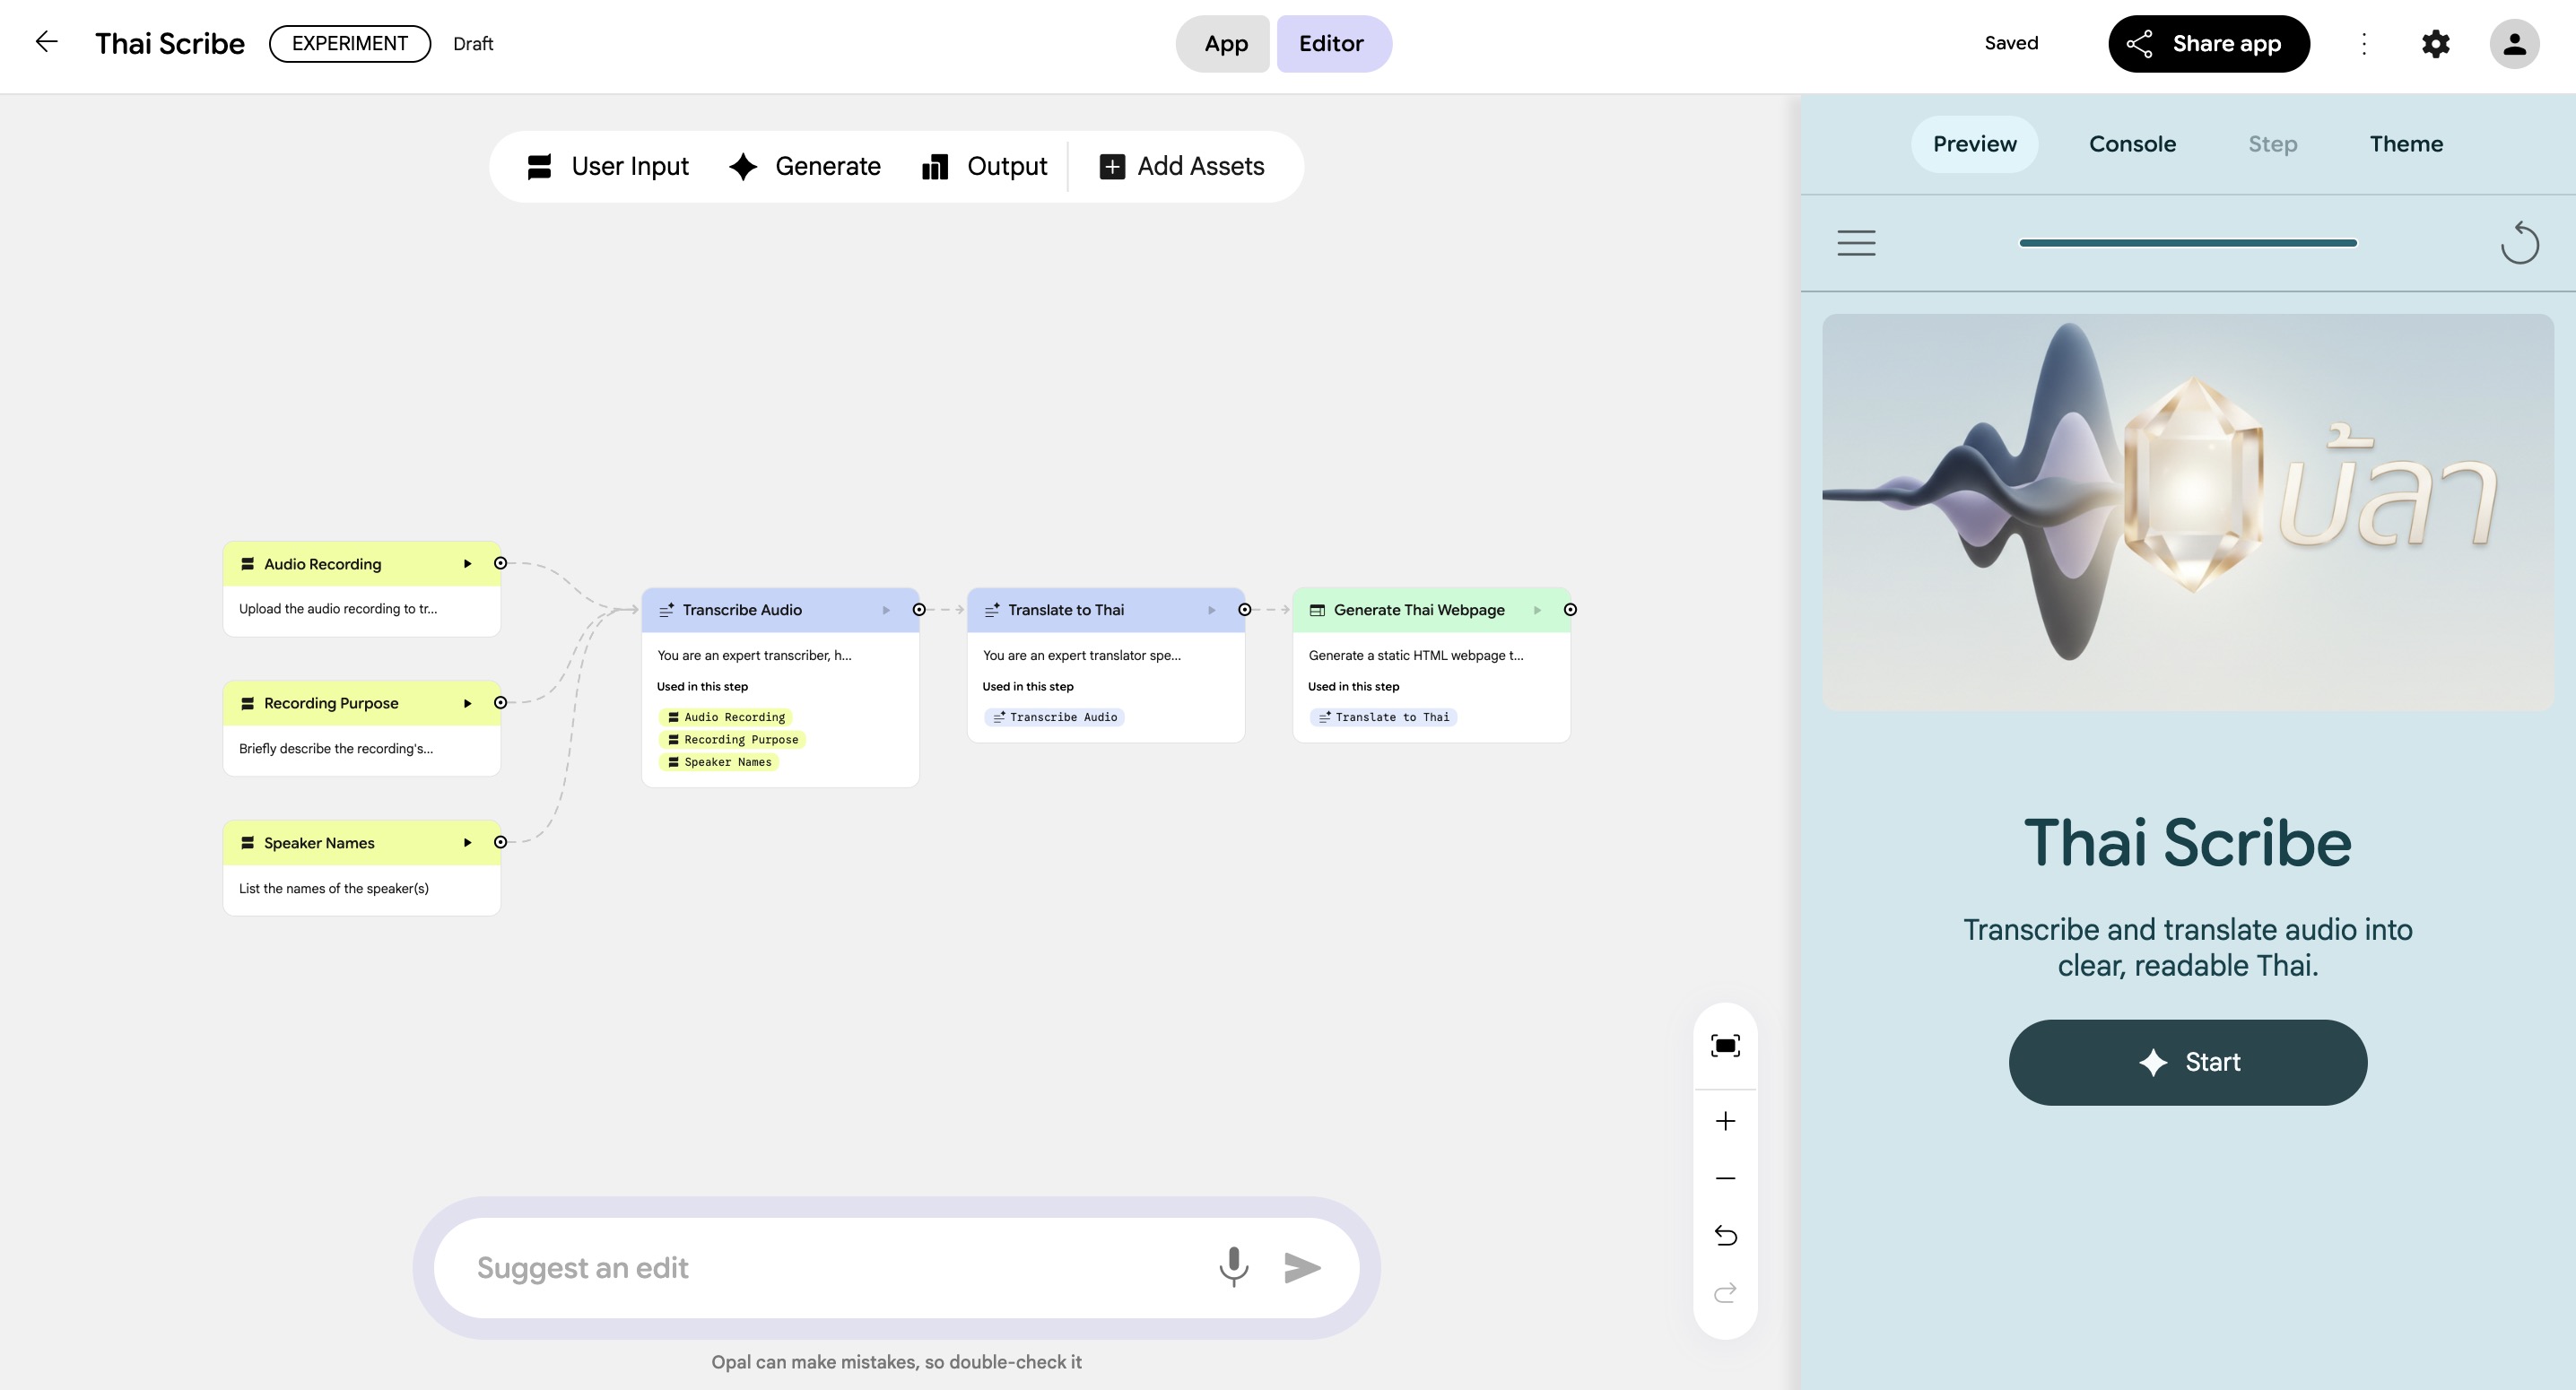
Task: Open the settings gear icon
Action: click(2435, 44)
